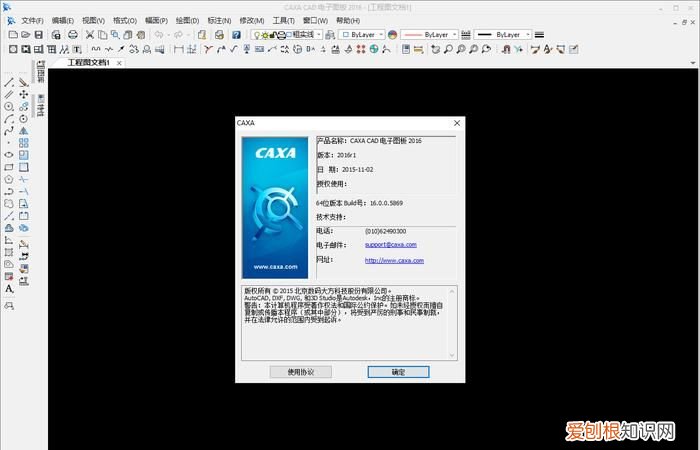Select the Mirror tool

24,131
